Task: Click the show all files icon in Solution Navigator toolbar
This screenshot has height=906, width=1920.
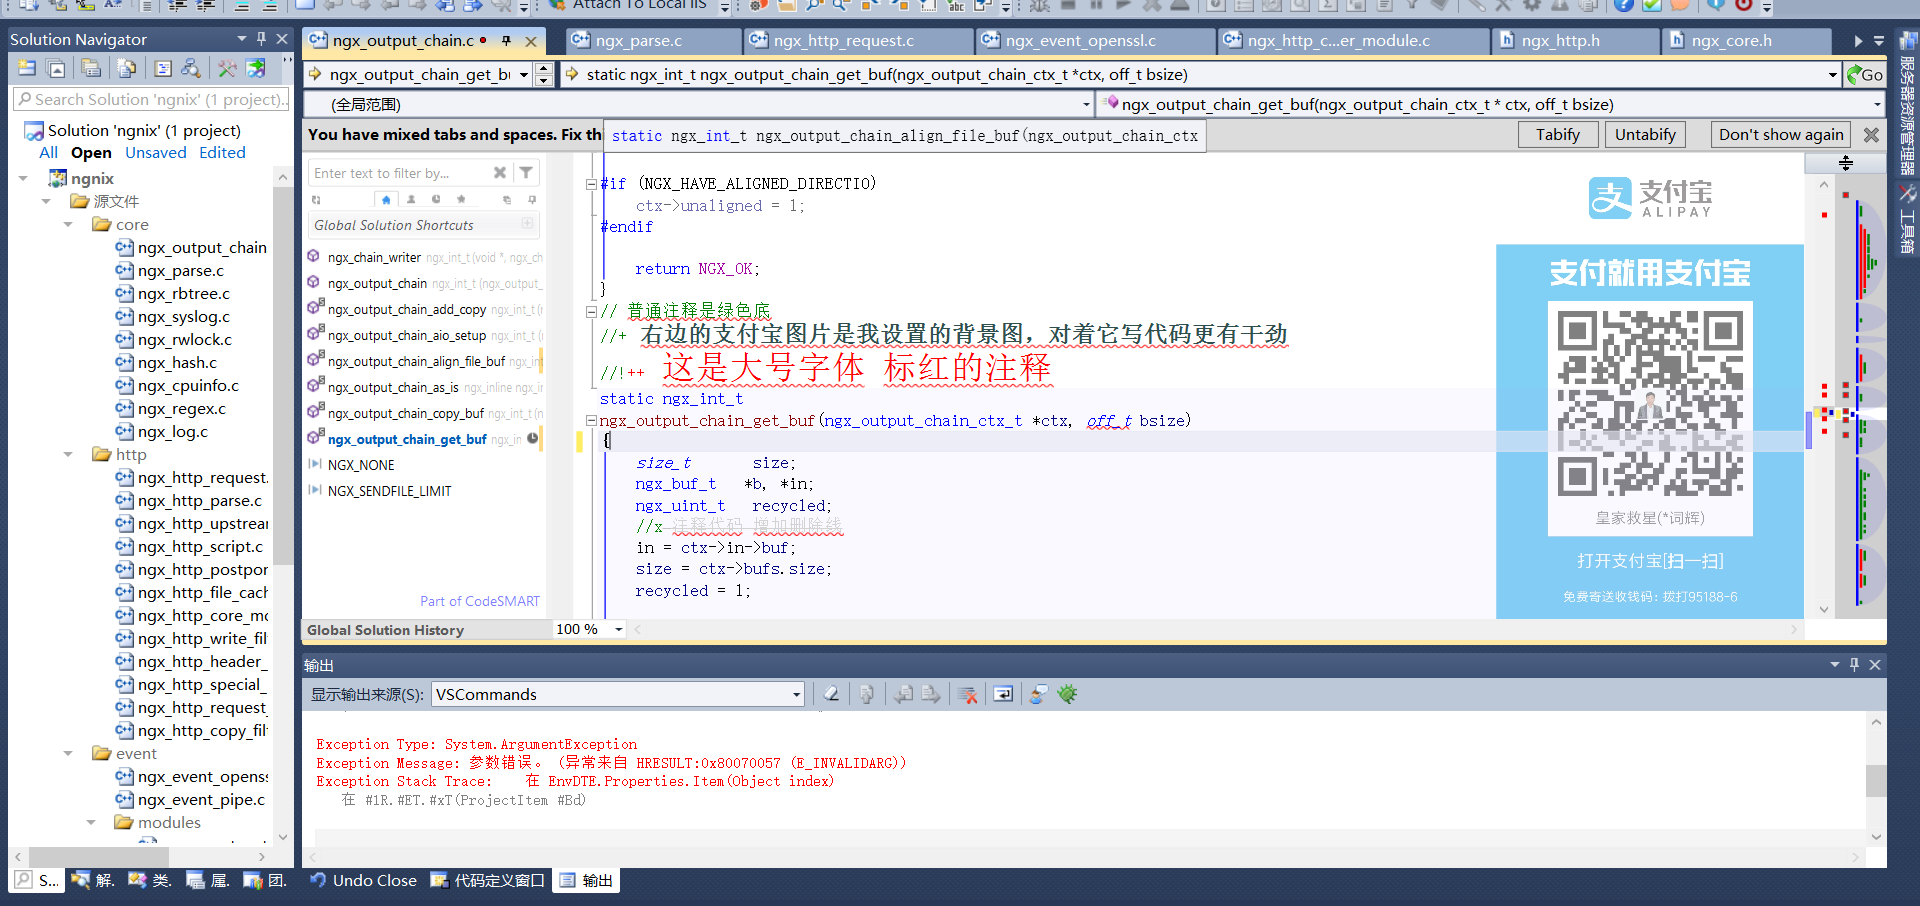Action: (91, 68)
